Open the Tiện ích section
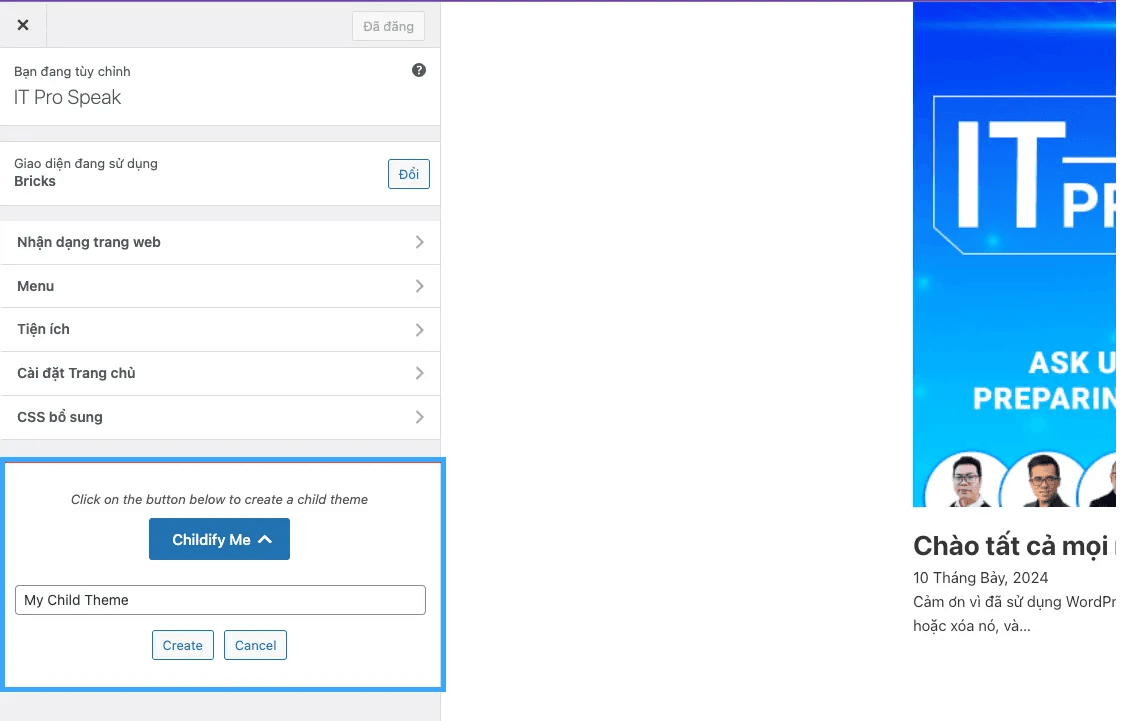This screenshot has width=1121, height=721. [220, 330]
